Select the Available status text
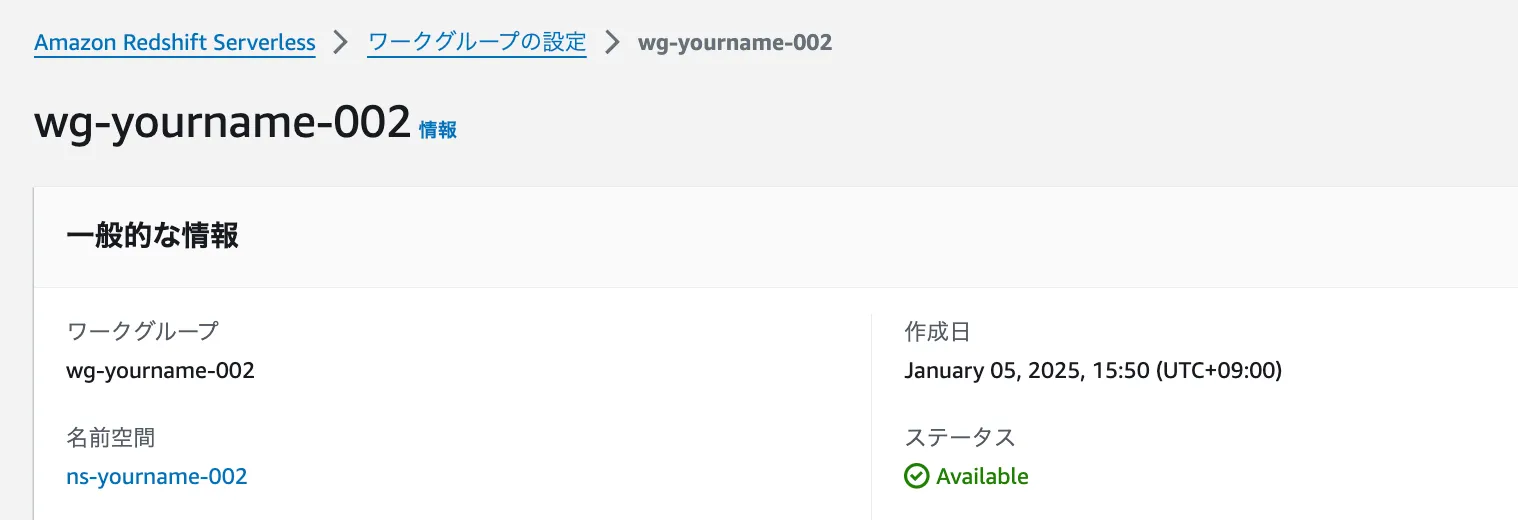 point(982,476)
